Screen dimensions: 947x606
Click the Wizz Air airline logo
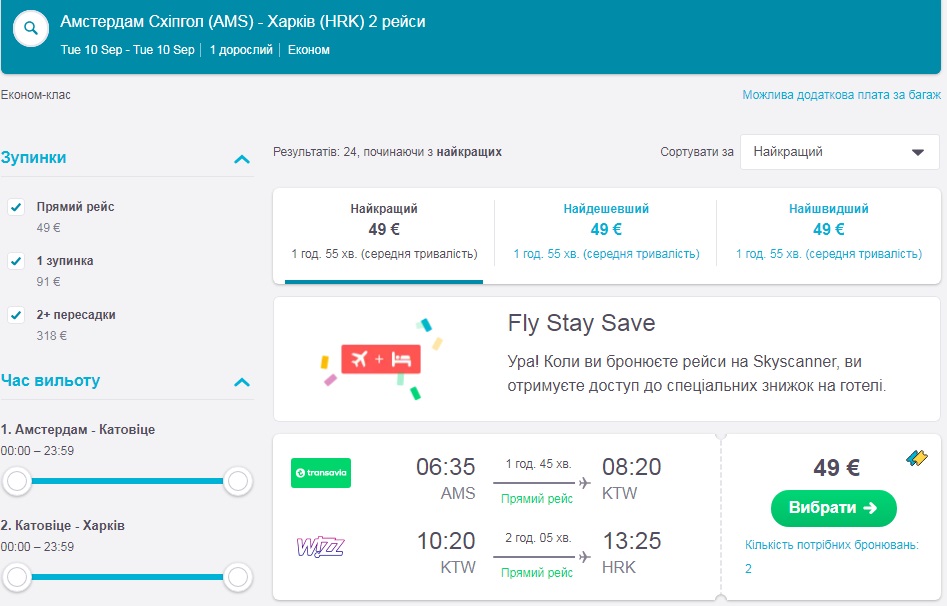[x=320, y=547]
